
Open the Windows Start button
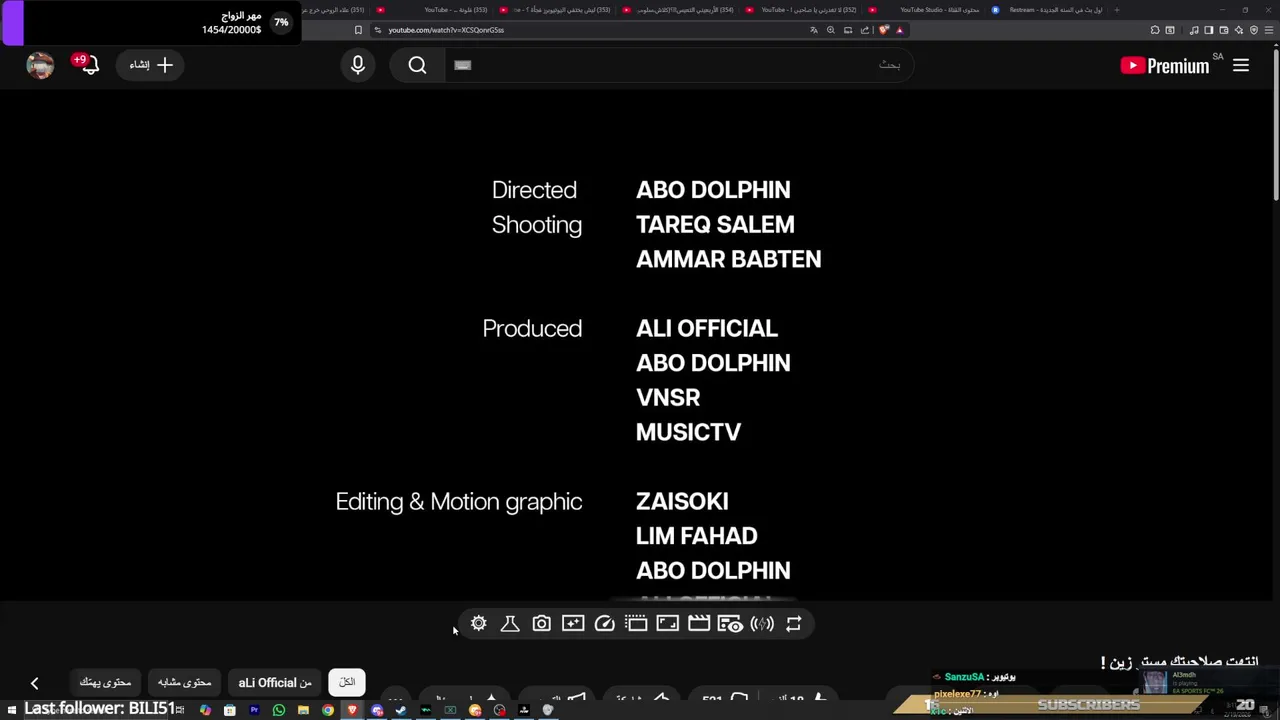coord(10,710)
